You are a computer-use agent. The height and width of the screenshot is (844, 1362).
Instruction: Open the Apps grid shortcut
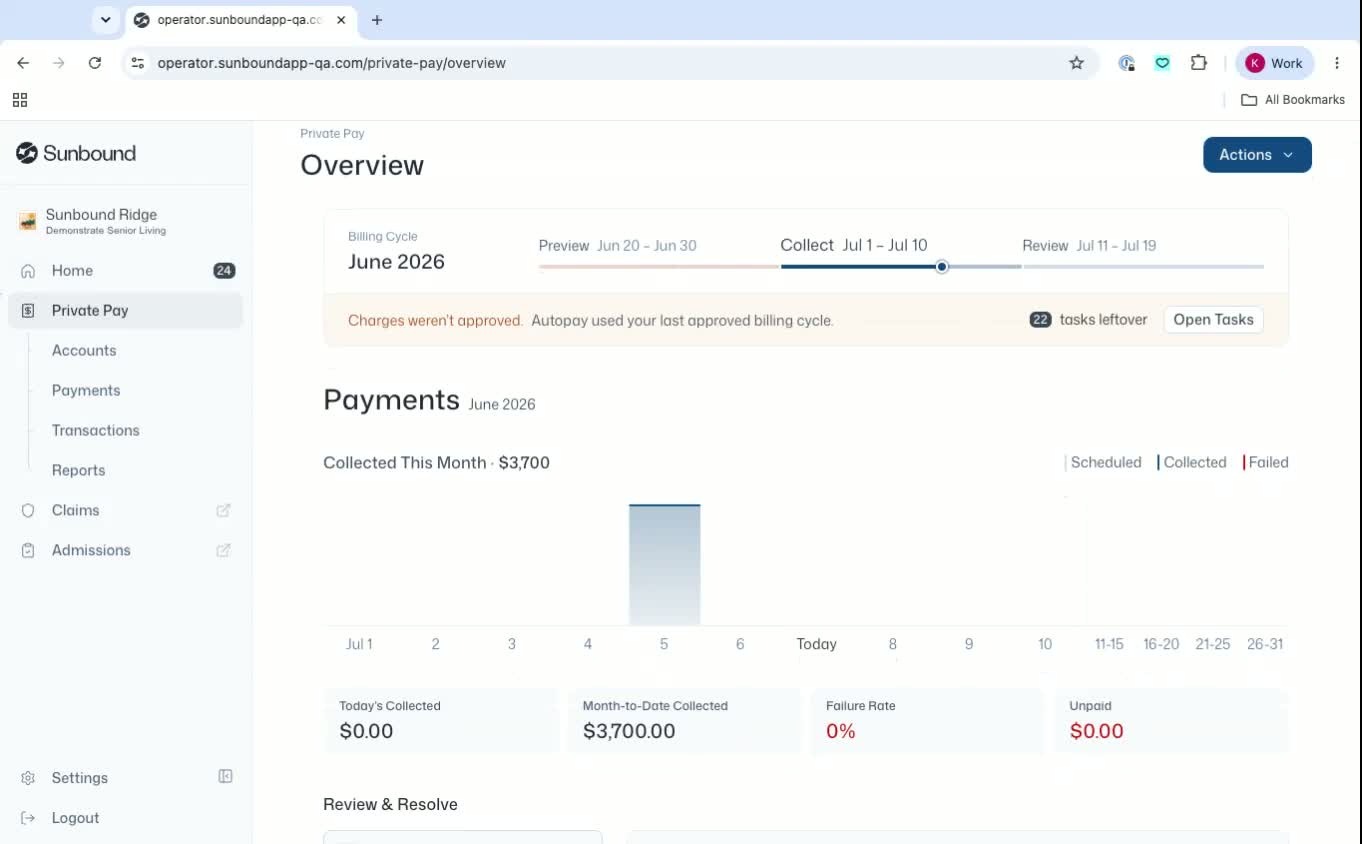[x=20, y=100]
